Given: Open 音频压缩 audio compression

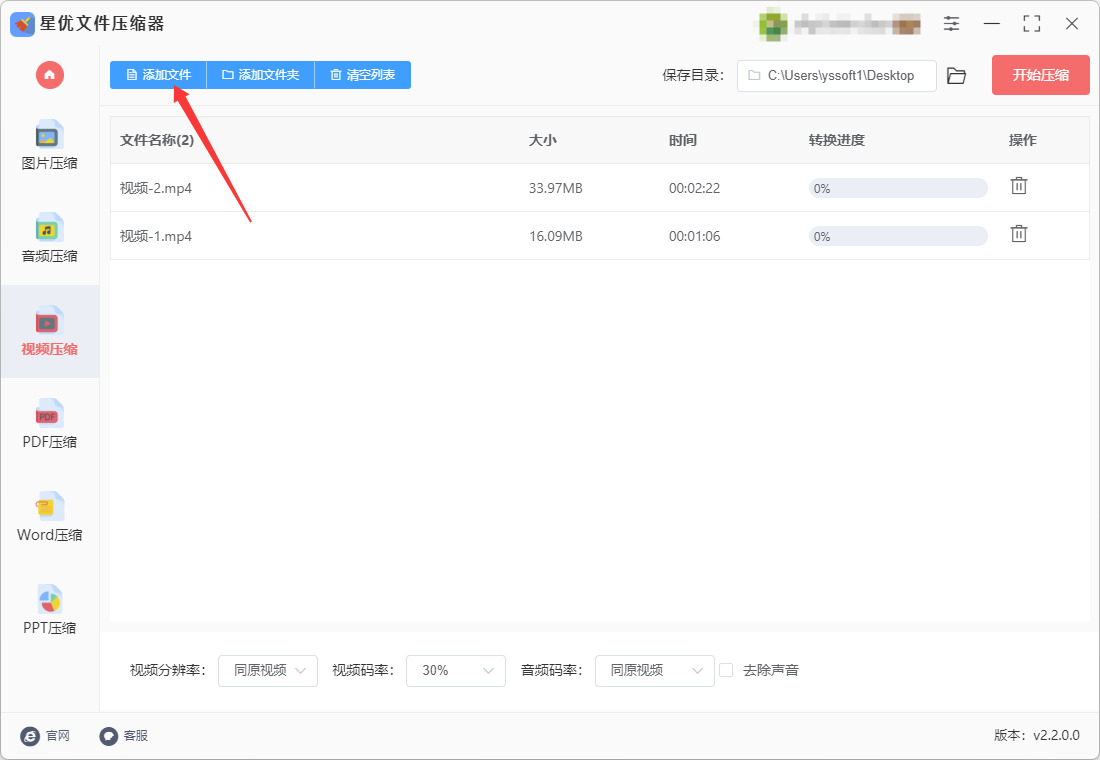Looking at the screenshot, I should point(49,238).
